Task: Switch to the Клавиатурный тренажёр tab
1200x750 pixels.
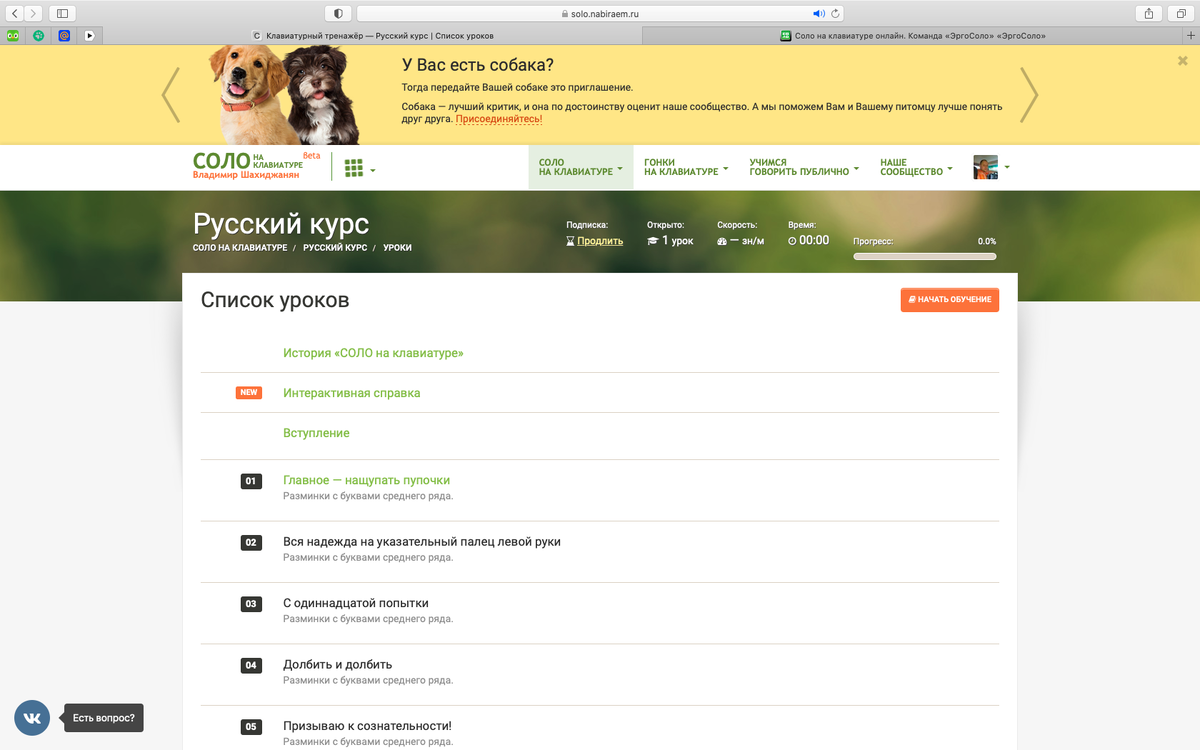Action: [375, 35]
